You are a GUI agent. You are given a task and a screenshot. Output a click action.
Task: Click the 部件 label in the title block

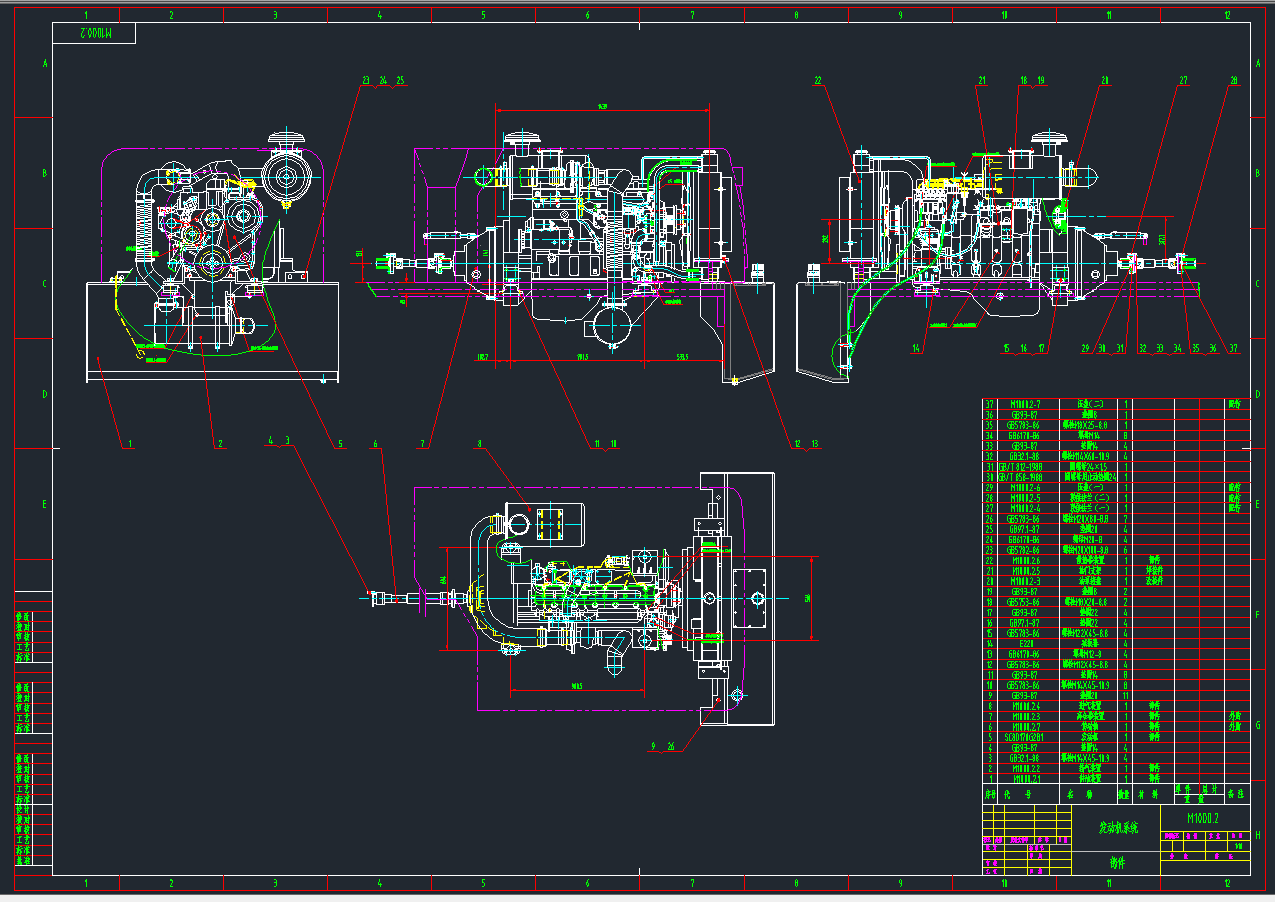(1116, 862)
